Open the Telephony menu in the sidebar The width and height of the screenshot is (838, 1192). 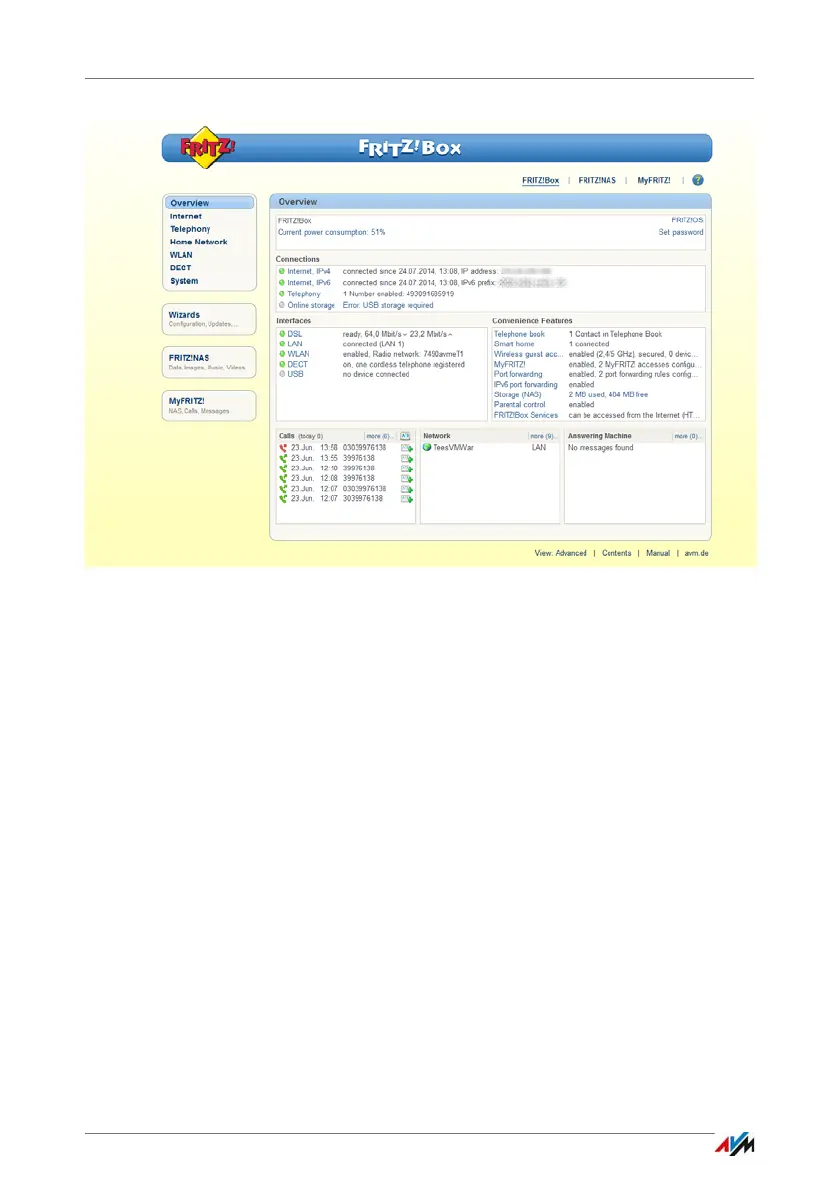click(x=190, y=230)
